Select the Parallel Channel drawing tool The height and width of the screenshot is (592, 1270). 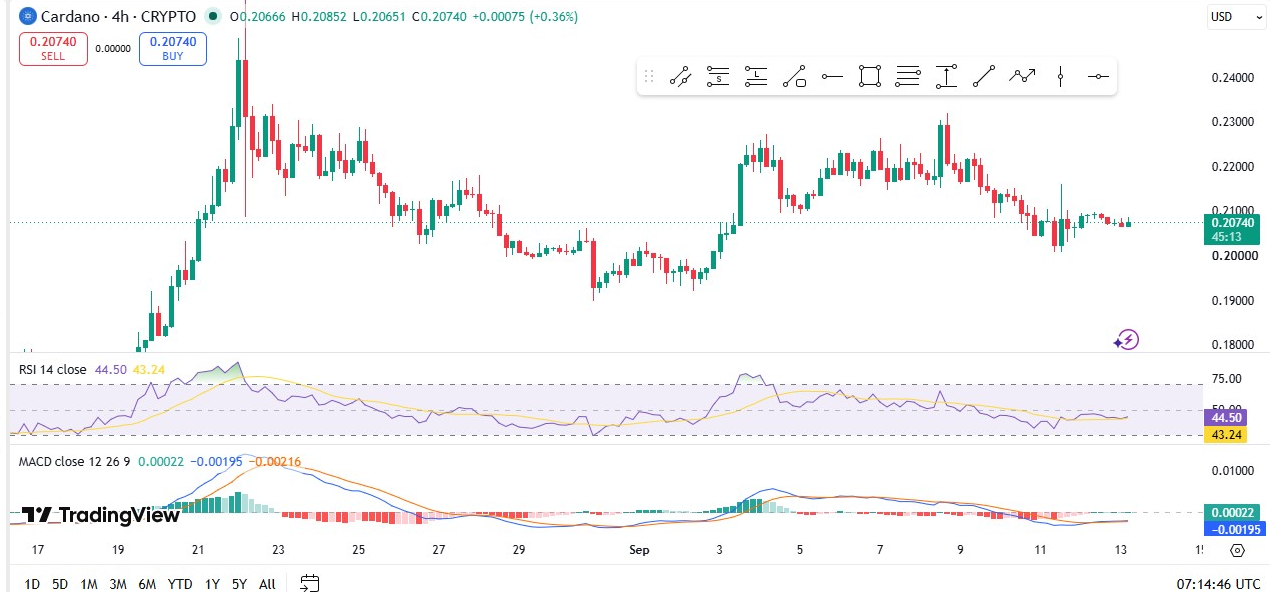[x=681, y=76]
